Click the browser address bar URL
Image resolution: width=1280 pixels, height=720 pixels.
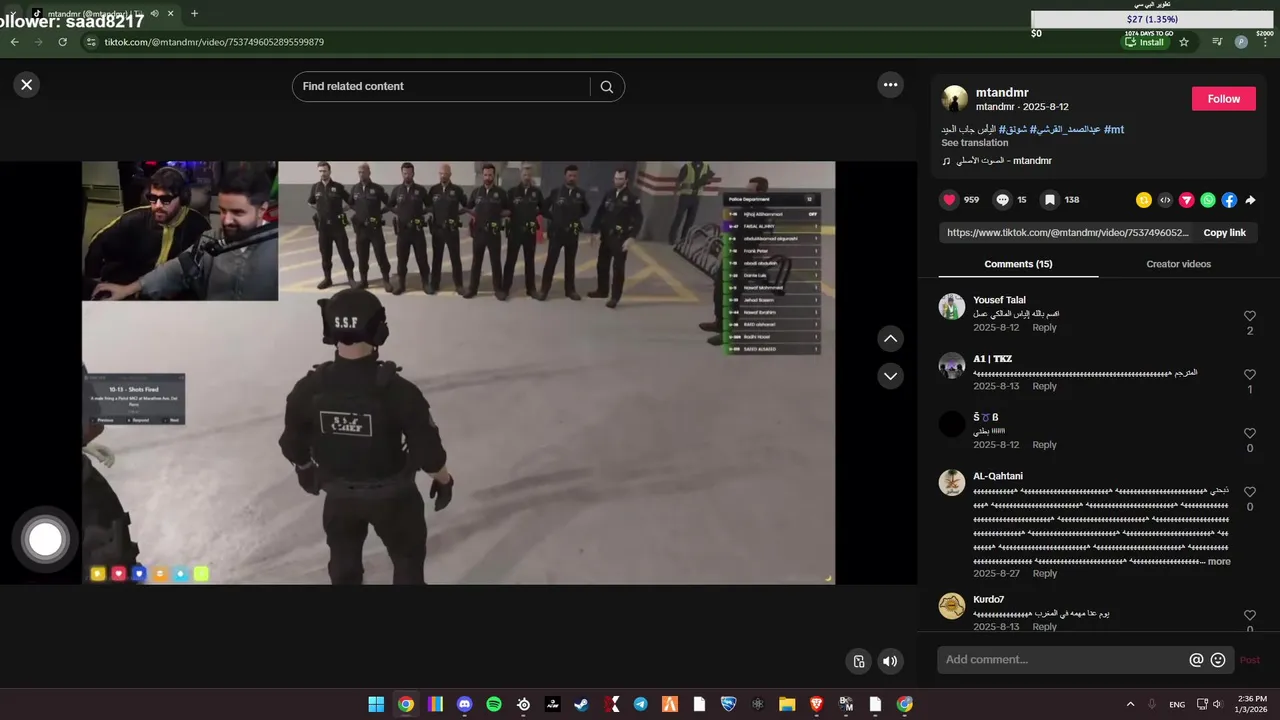pyautogui.click(x=214, y=42)
